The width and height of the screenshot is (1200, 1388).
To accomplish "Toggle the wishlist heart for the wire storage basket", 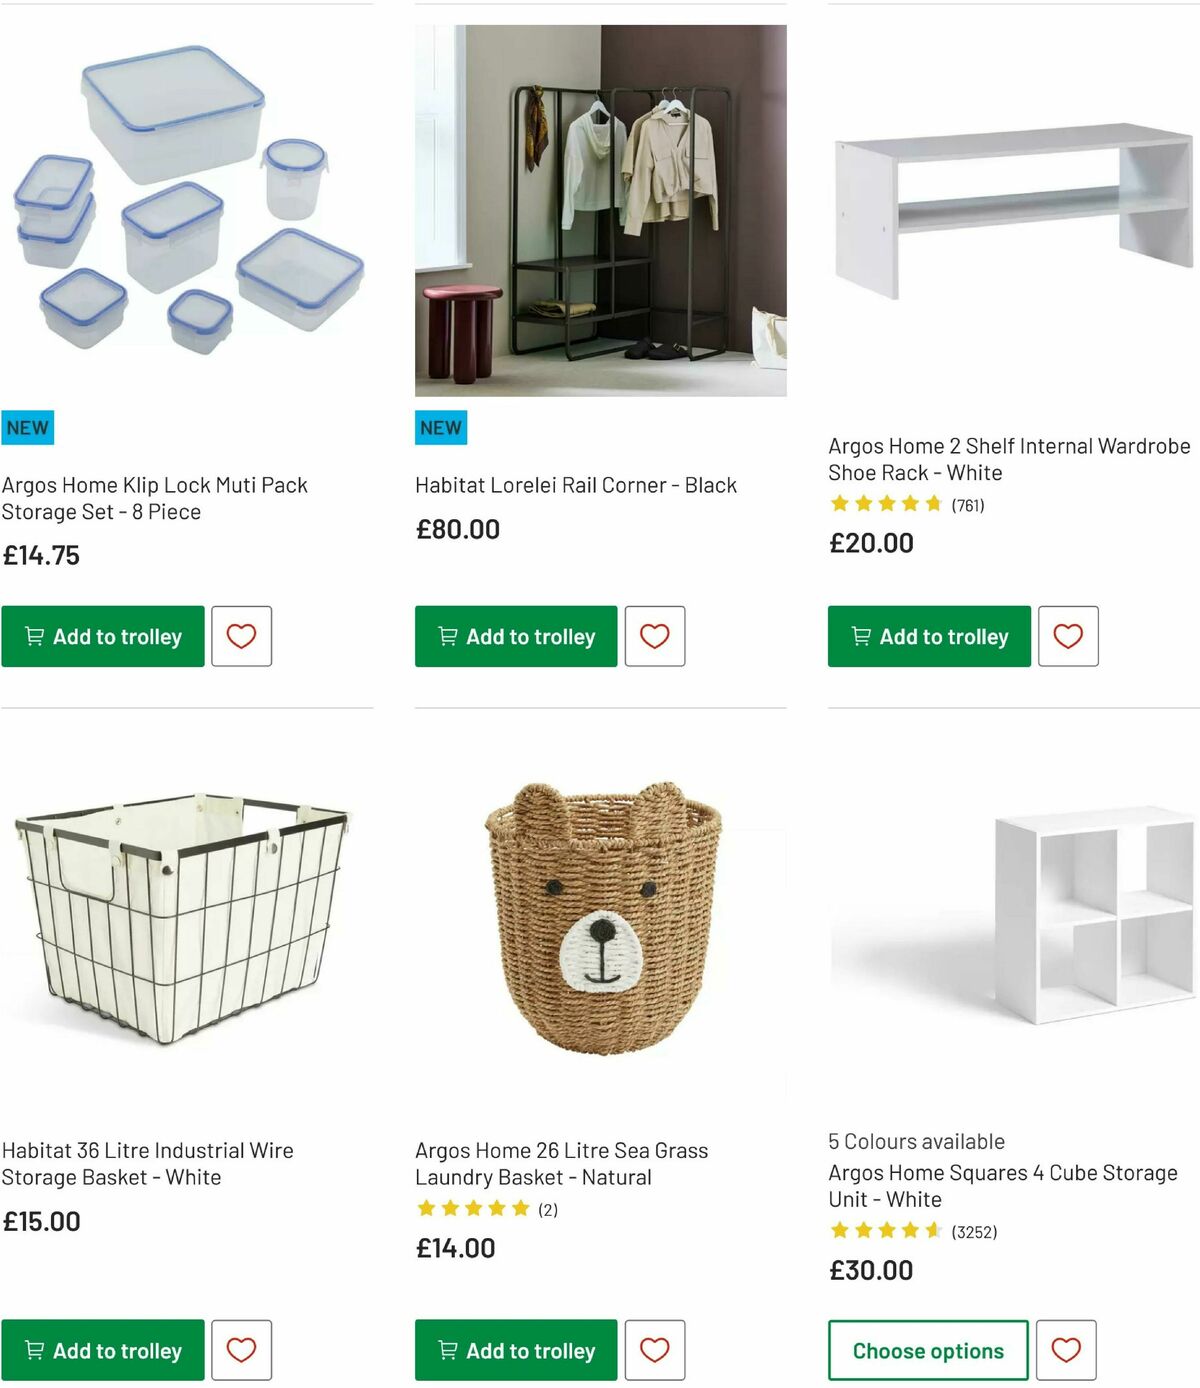I will pyautogui.click(x=241, y=1350).
